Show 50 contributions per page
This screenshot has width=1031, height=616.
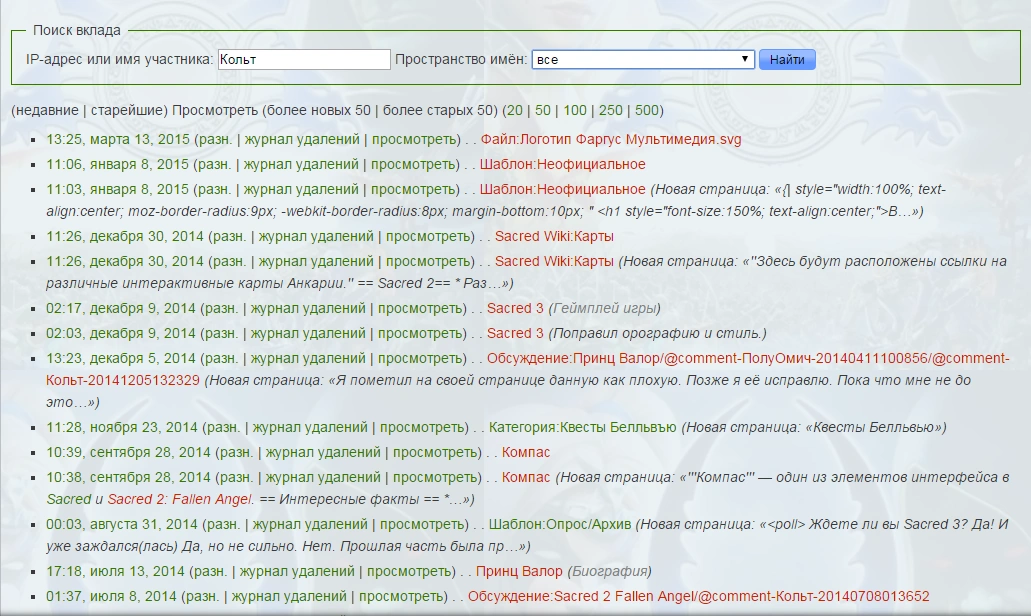542,110
